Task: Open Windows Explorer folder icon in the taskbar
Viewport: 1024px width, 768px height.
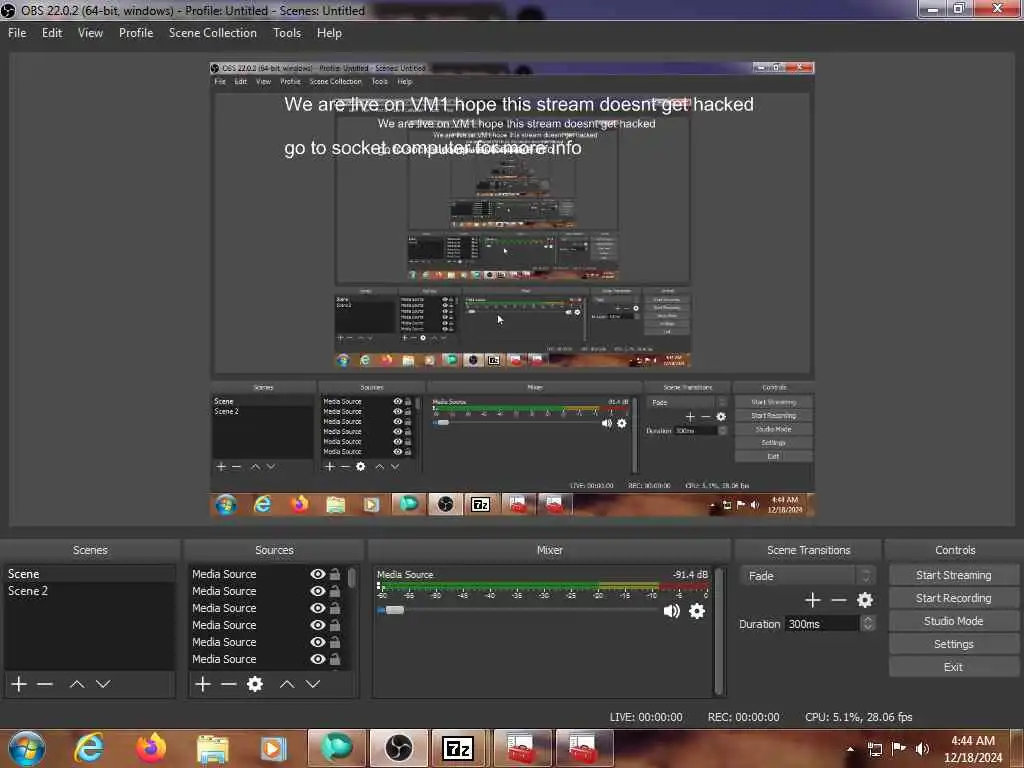Action: [212, 750]
